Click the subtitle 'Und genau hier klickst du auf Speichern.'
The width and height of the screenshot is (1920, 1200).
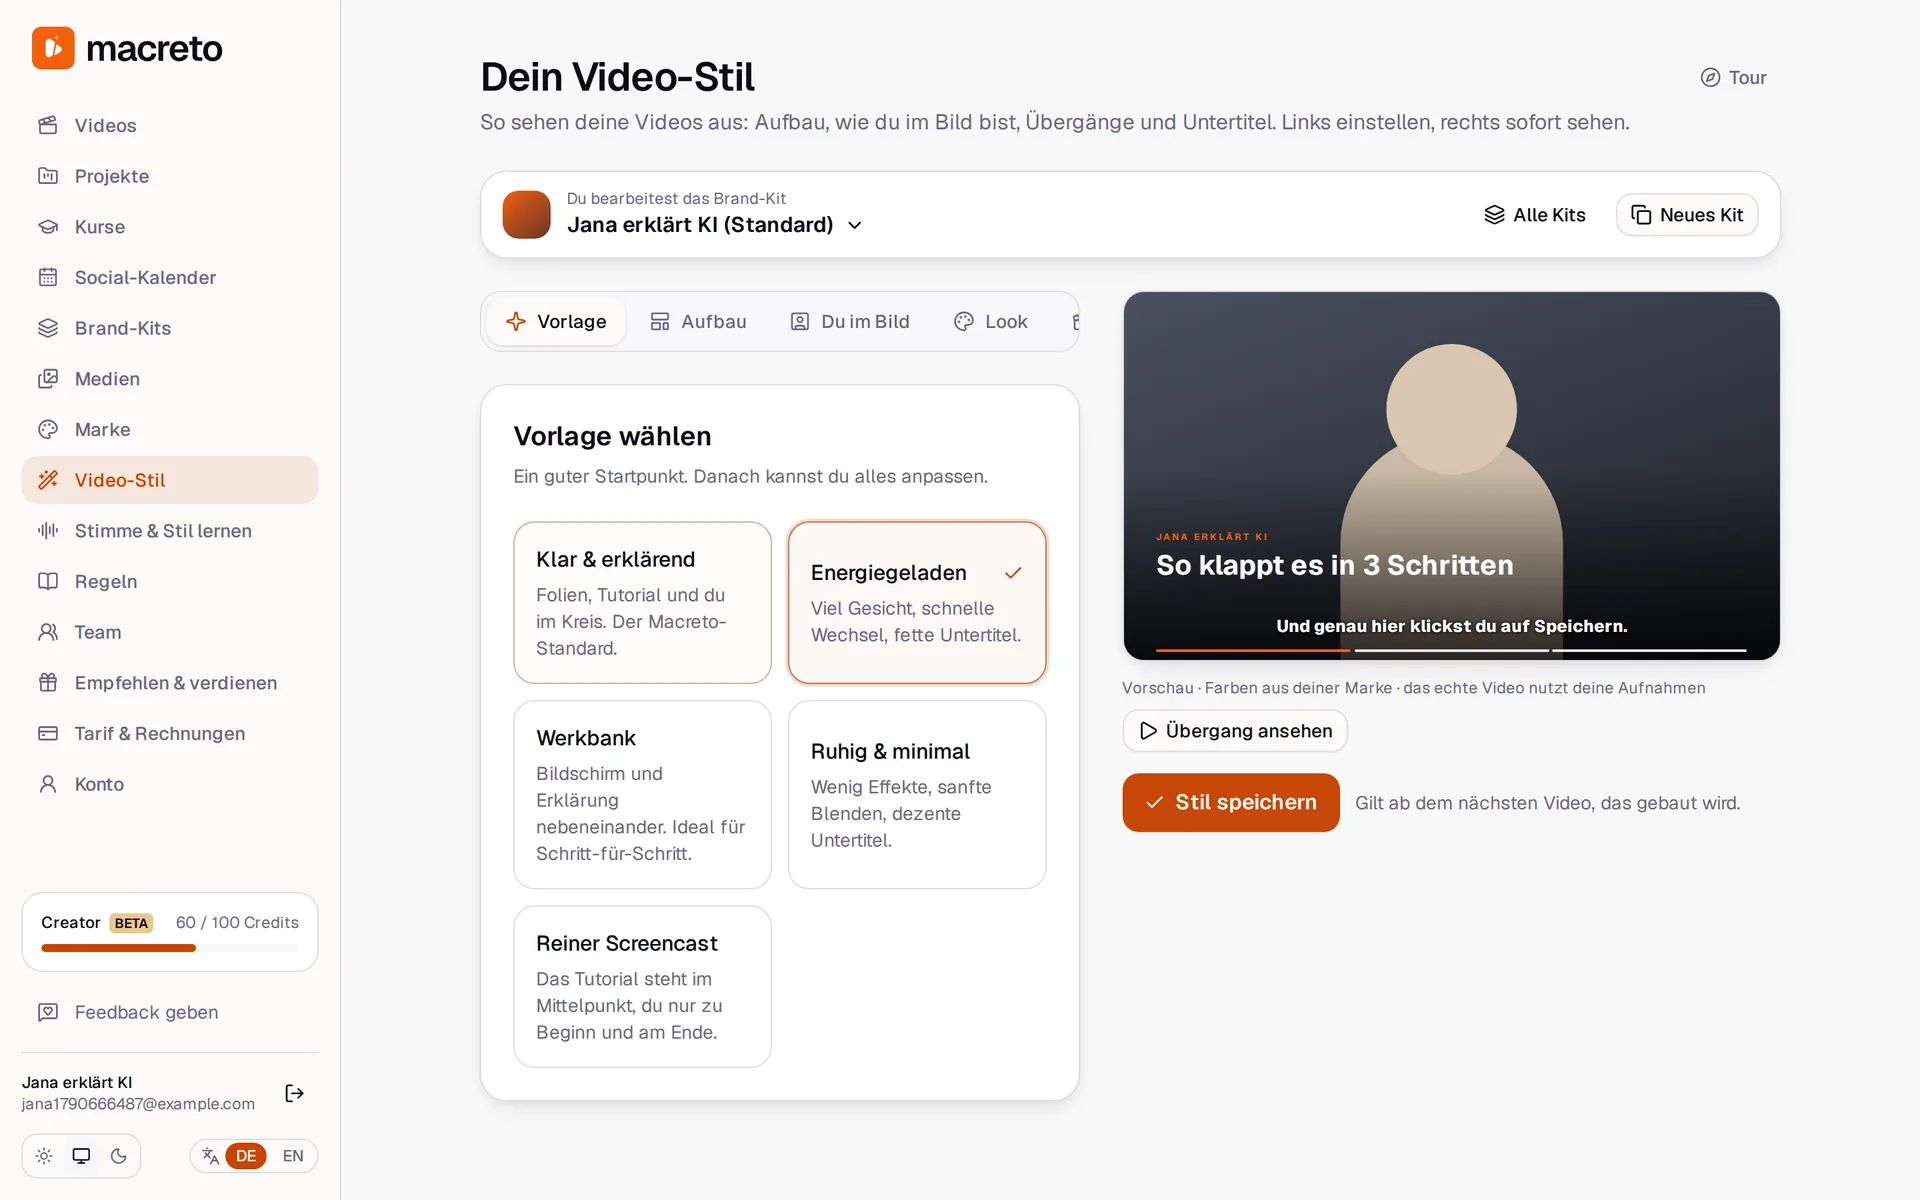[x=1452, y=626]
